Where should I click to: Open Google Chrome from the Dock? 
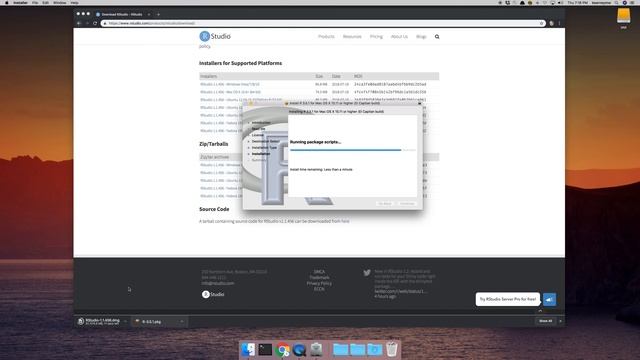click(x=282, y=350)
